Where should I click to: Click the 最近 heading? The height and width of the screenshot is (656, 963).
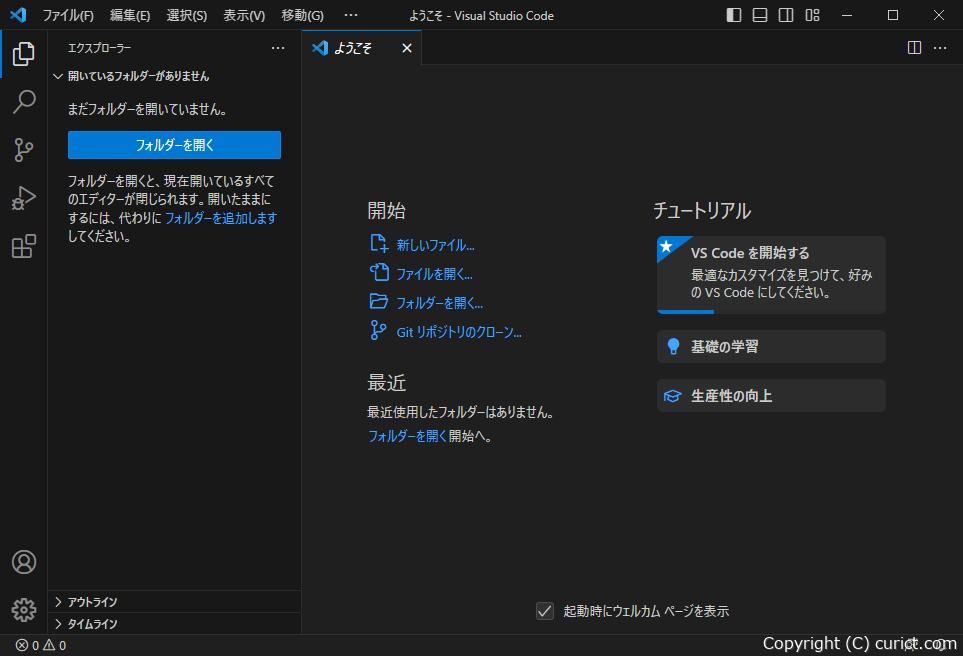(x=386, y=383)
